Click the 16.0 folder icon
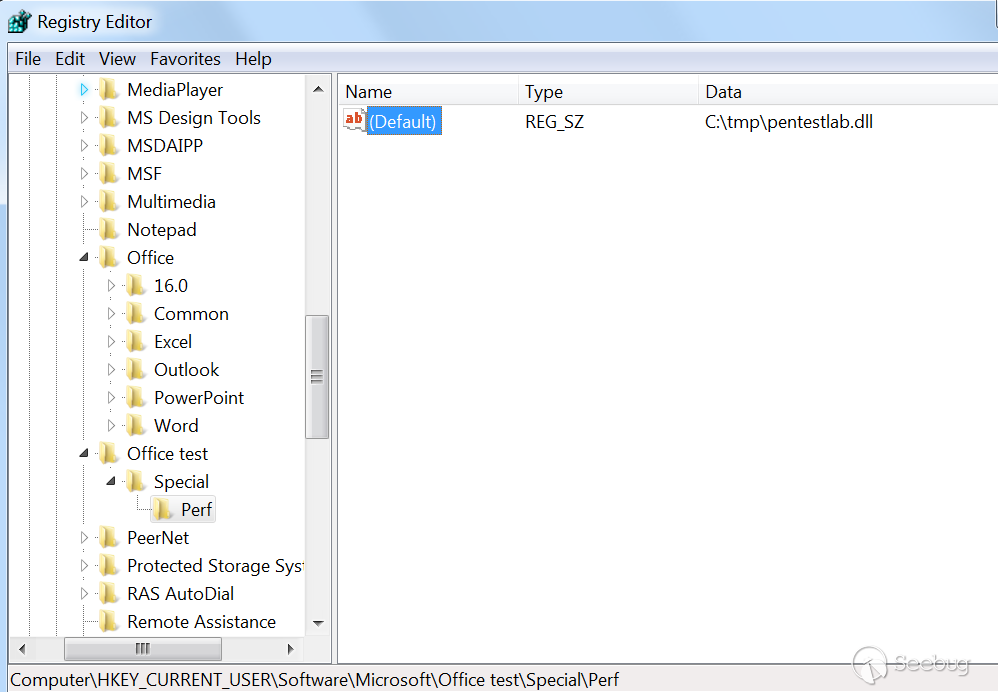Screen dimensions: 998x692 [136, 286]
